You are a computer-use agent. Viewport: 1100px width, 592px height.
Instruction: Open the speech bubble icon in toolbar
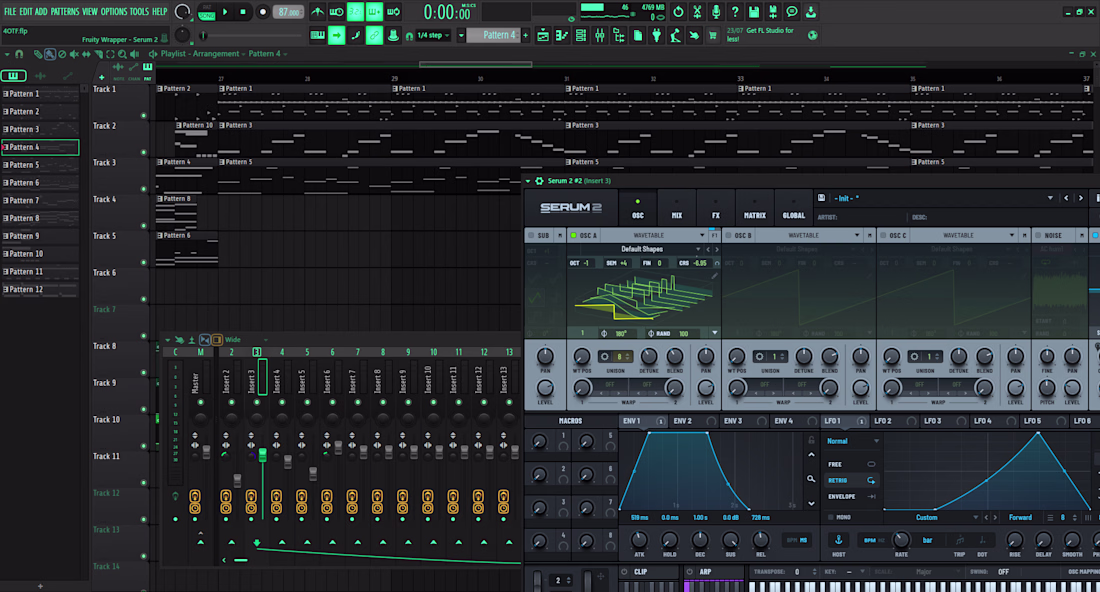(x=792, y=12)
